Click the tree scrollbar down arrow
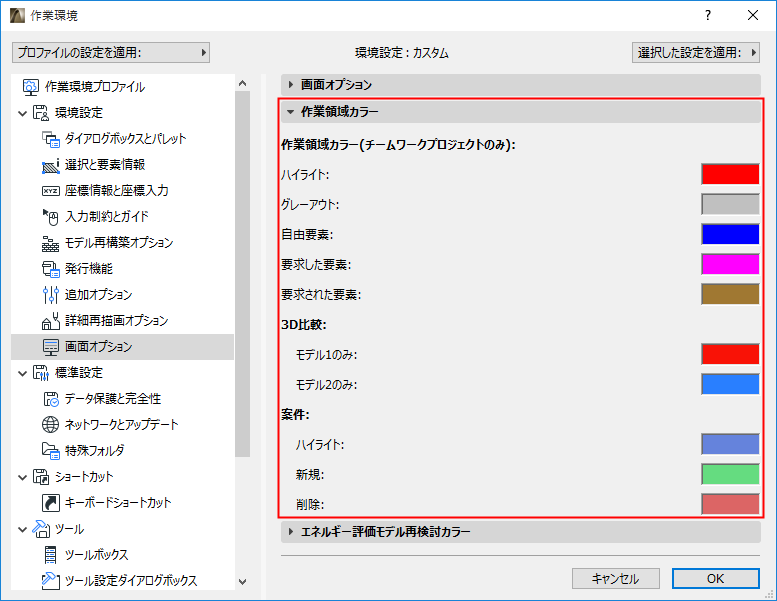Image resolution: width=777 pixels, height=601 pixels. click(x=242, y=582)
